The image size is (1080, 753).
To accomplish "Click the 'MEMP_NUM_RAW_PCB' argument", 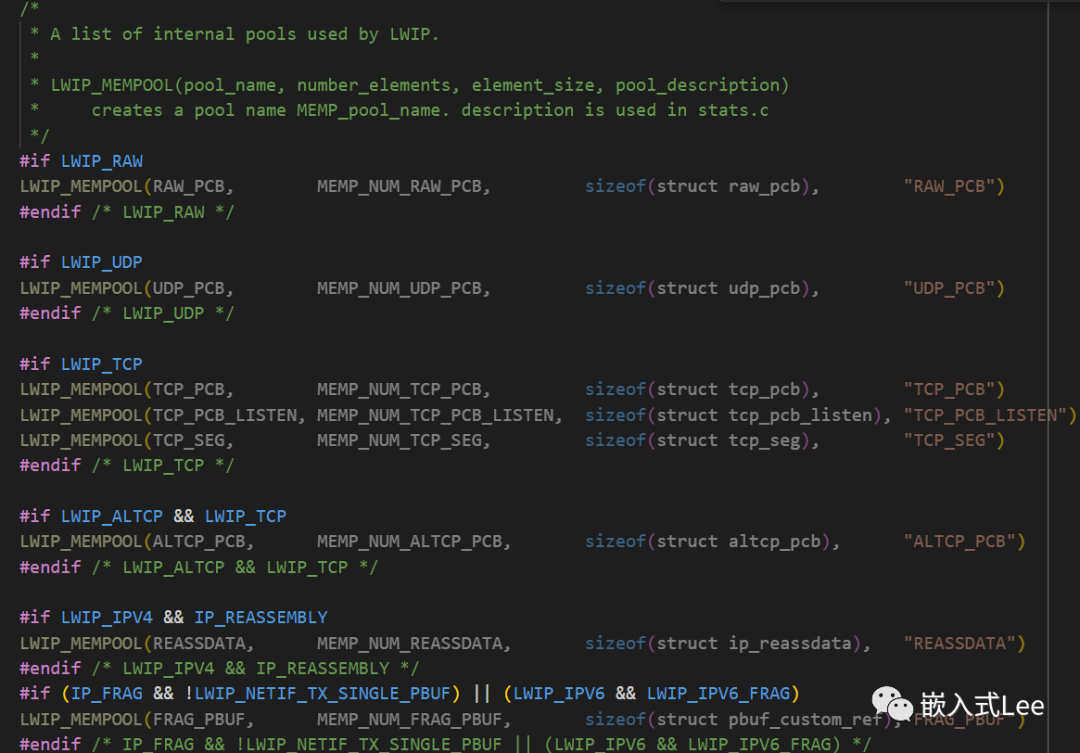I will [x=399, y=187].
